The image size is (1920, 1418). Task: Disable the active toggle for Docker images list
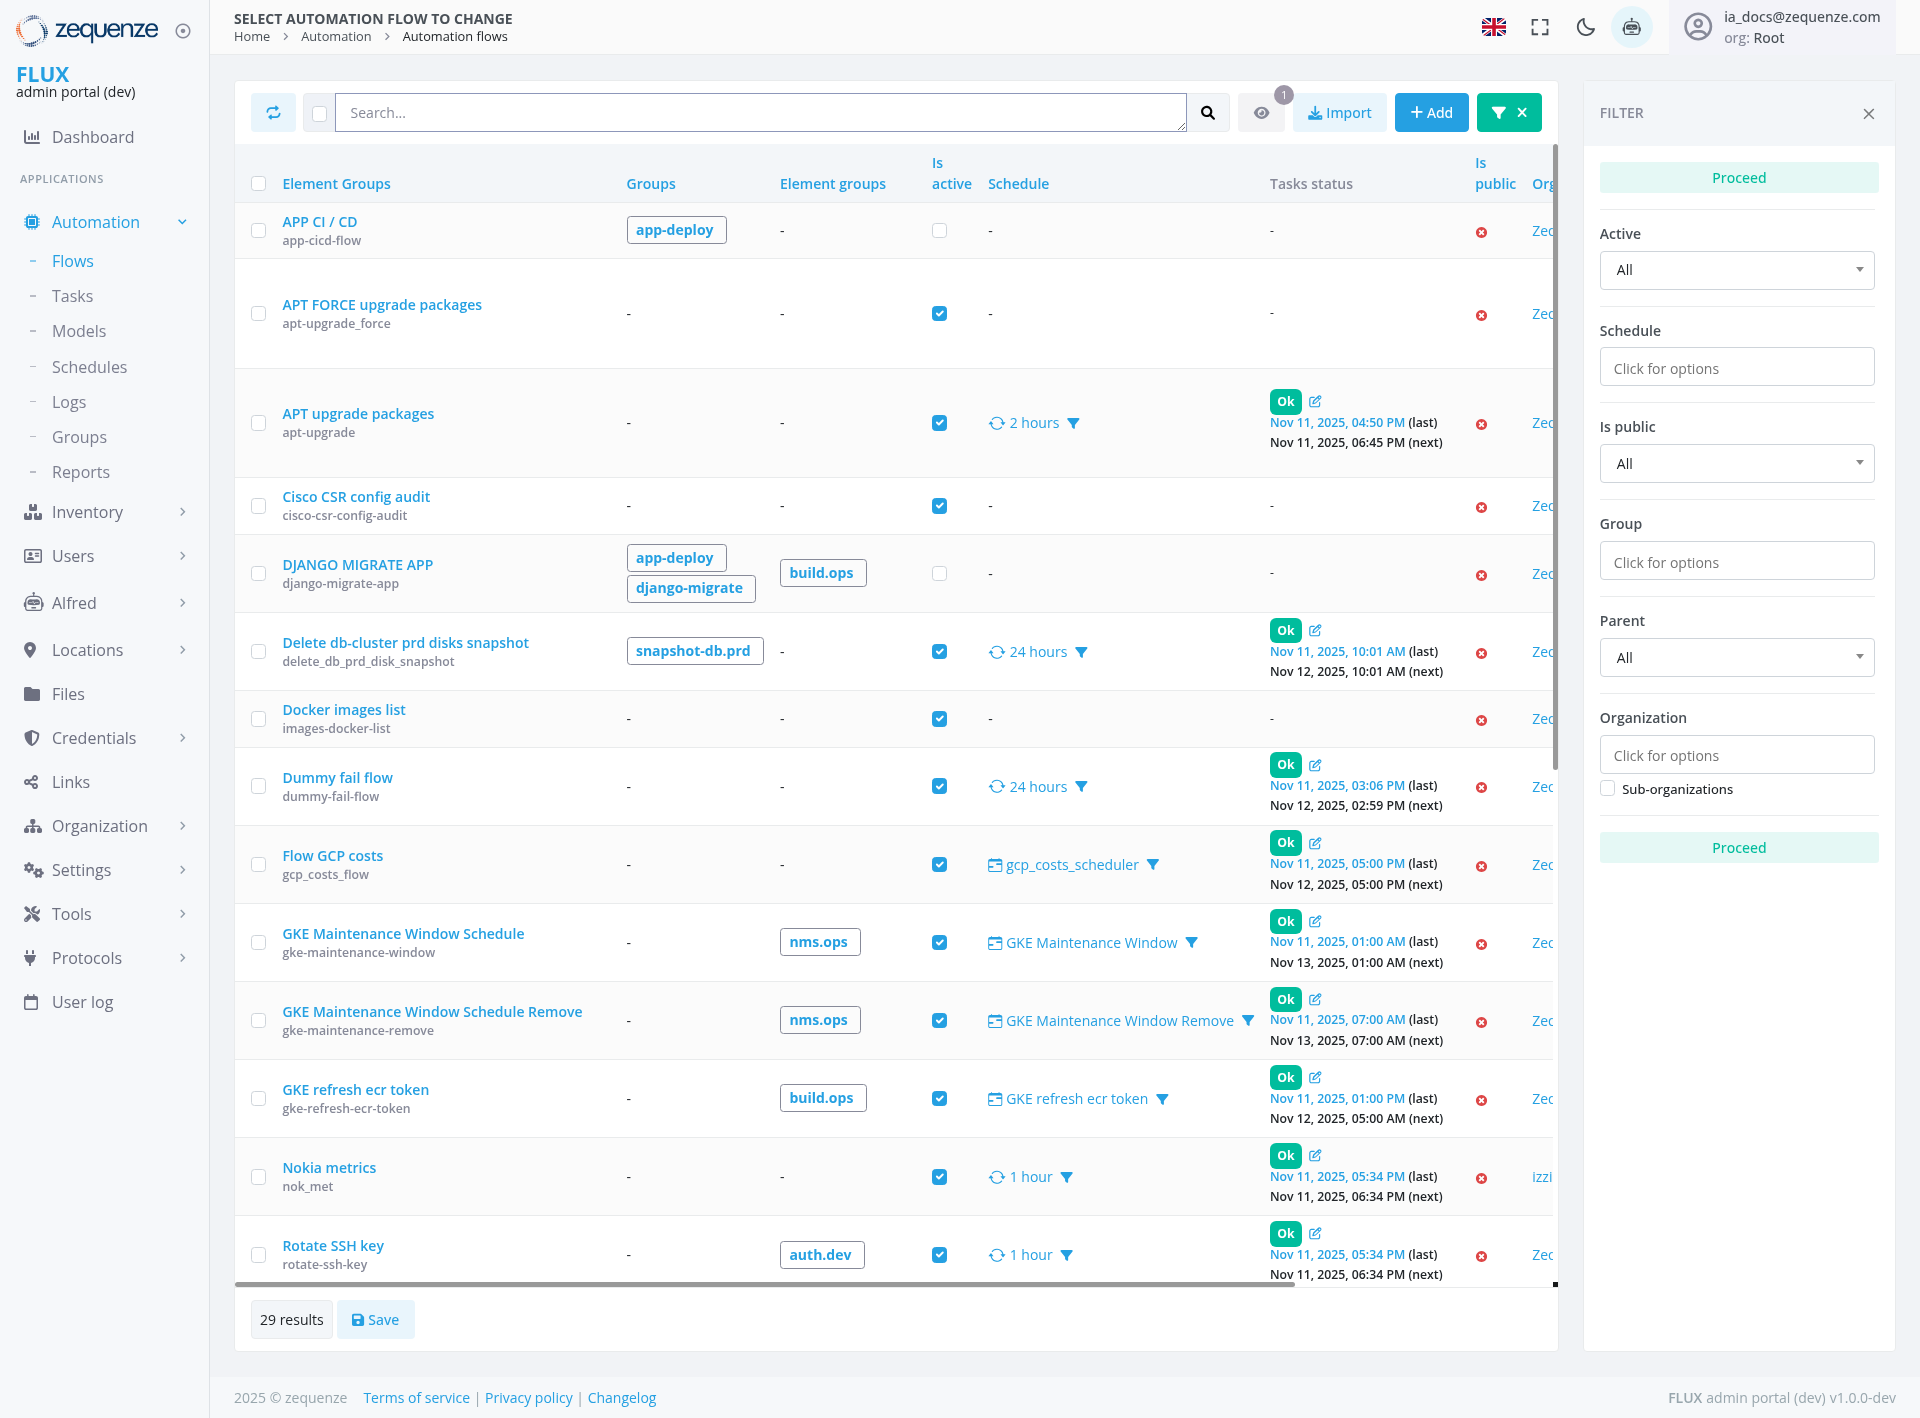(939, 718)
